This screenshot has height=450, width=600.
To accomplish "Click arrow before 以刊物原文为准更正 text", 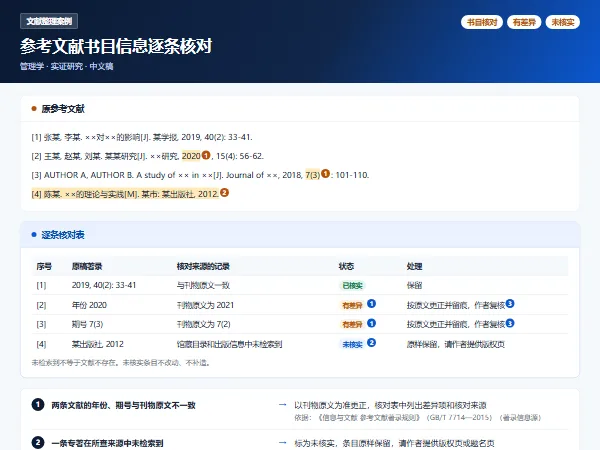I will [282, 404].
